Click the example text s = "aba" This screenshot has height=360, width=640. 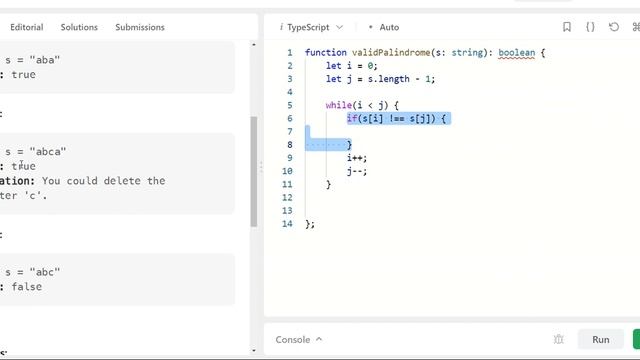pos(33,60)
